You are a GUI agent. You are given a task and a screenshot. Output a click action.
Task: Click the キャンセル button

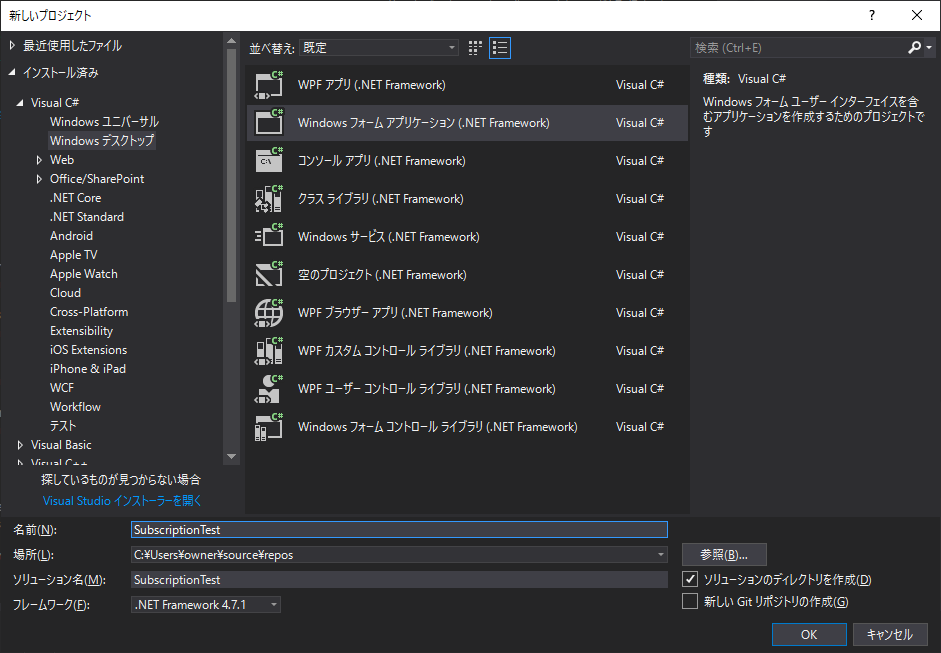[x=890, y=634]
